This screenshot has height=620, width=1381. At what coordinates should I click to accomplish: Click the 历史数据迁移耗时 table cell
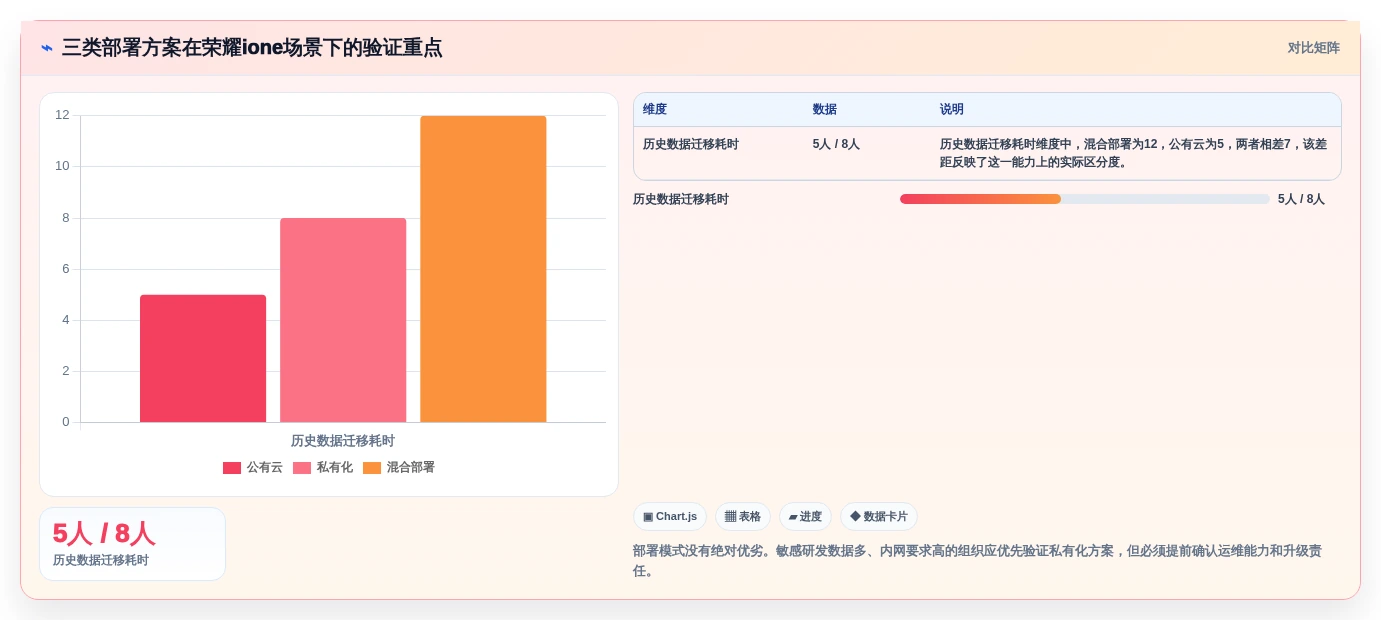691,144
